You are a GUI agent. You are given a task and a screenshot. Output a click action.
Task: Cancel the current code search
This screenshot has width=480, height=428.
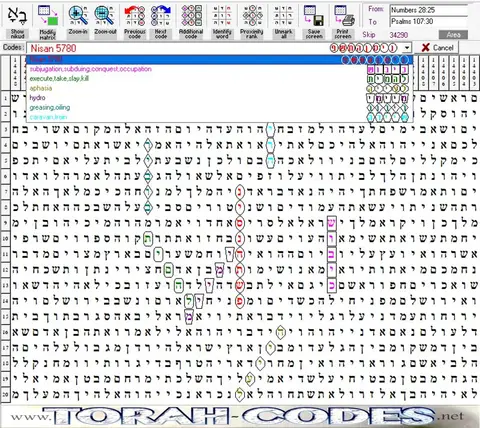(437, 48)
